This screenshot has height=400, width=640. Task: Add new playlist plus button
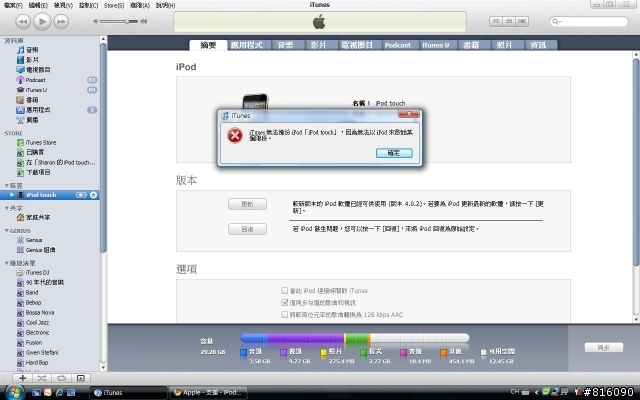tap(22, 378)
